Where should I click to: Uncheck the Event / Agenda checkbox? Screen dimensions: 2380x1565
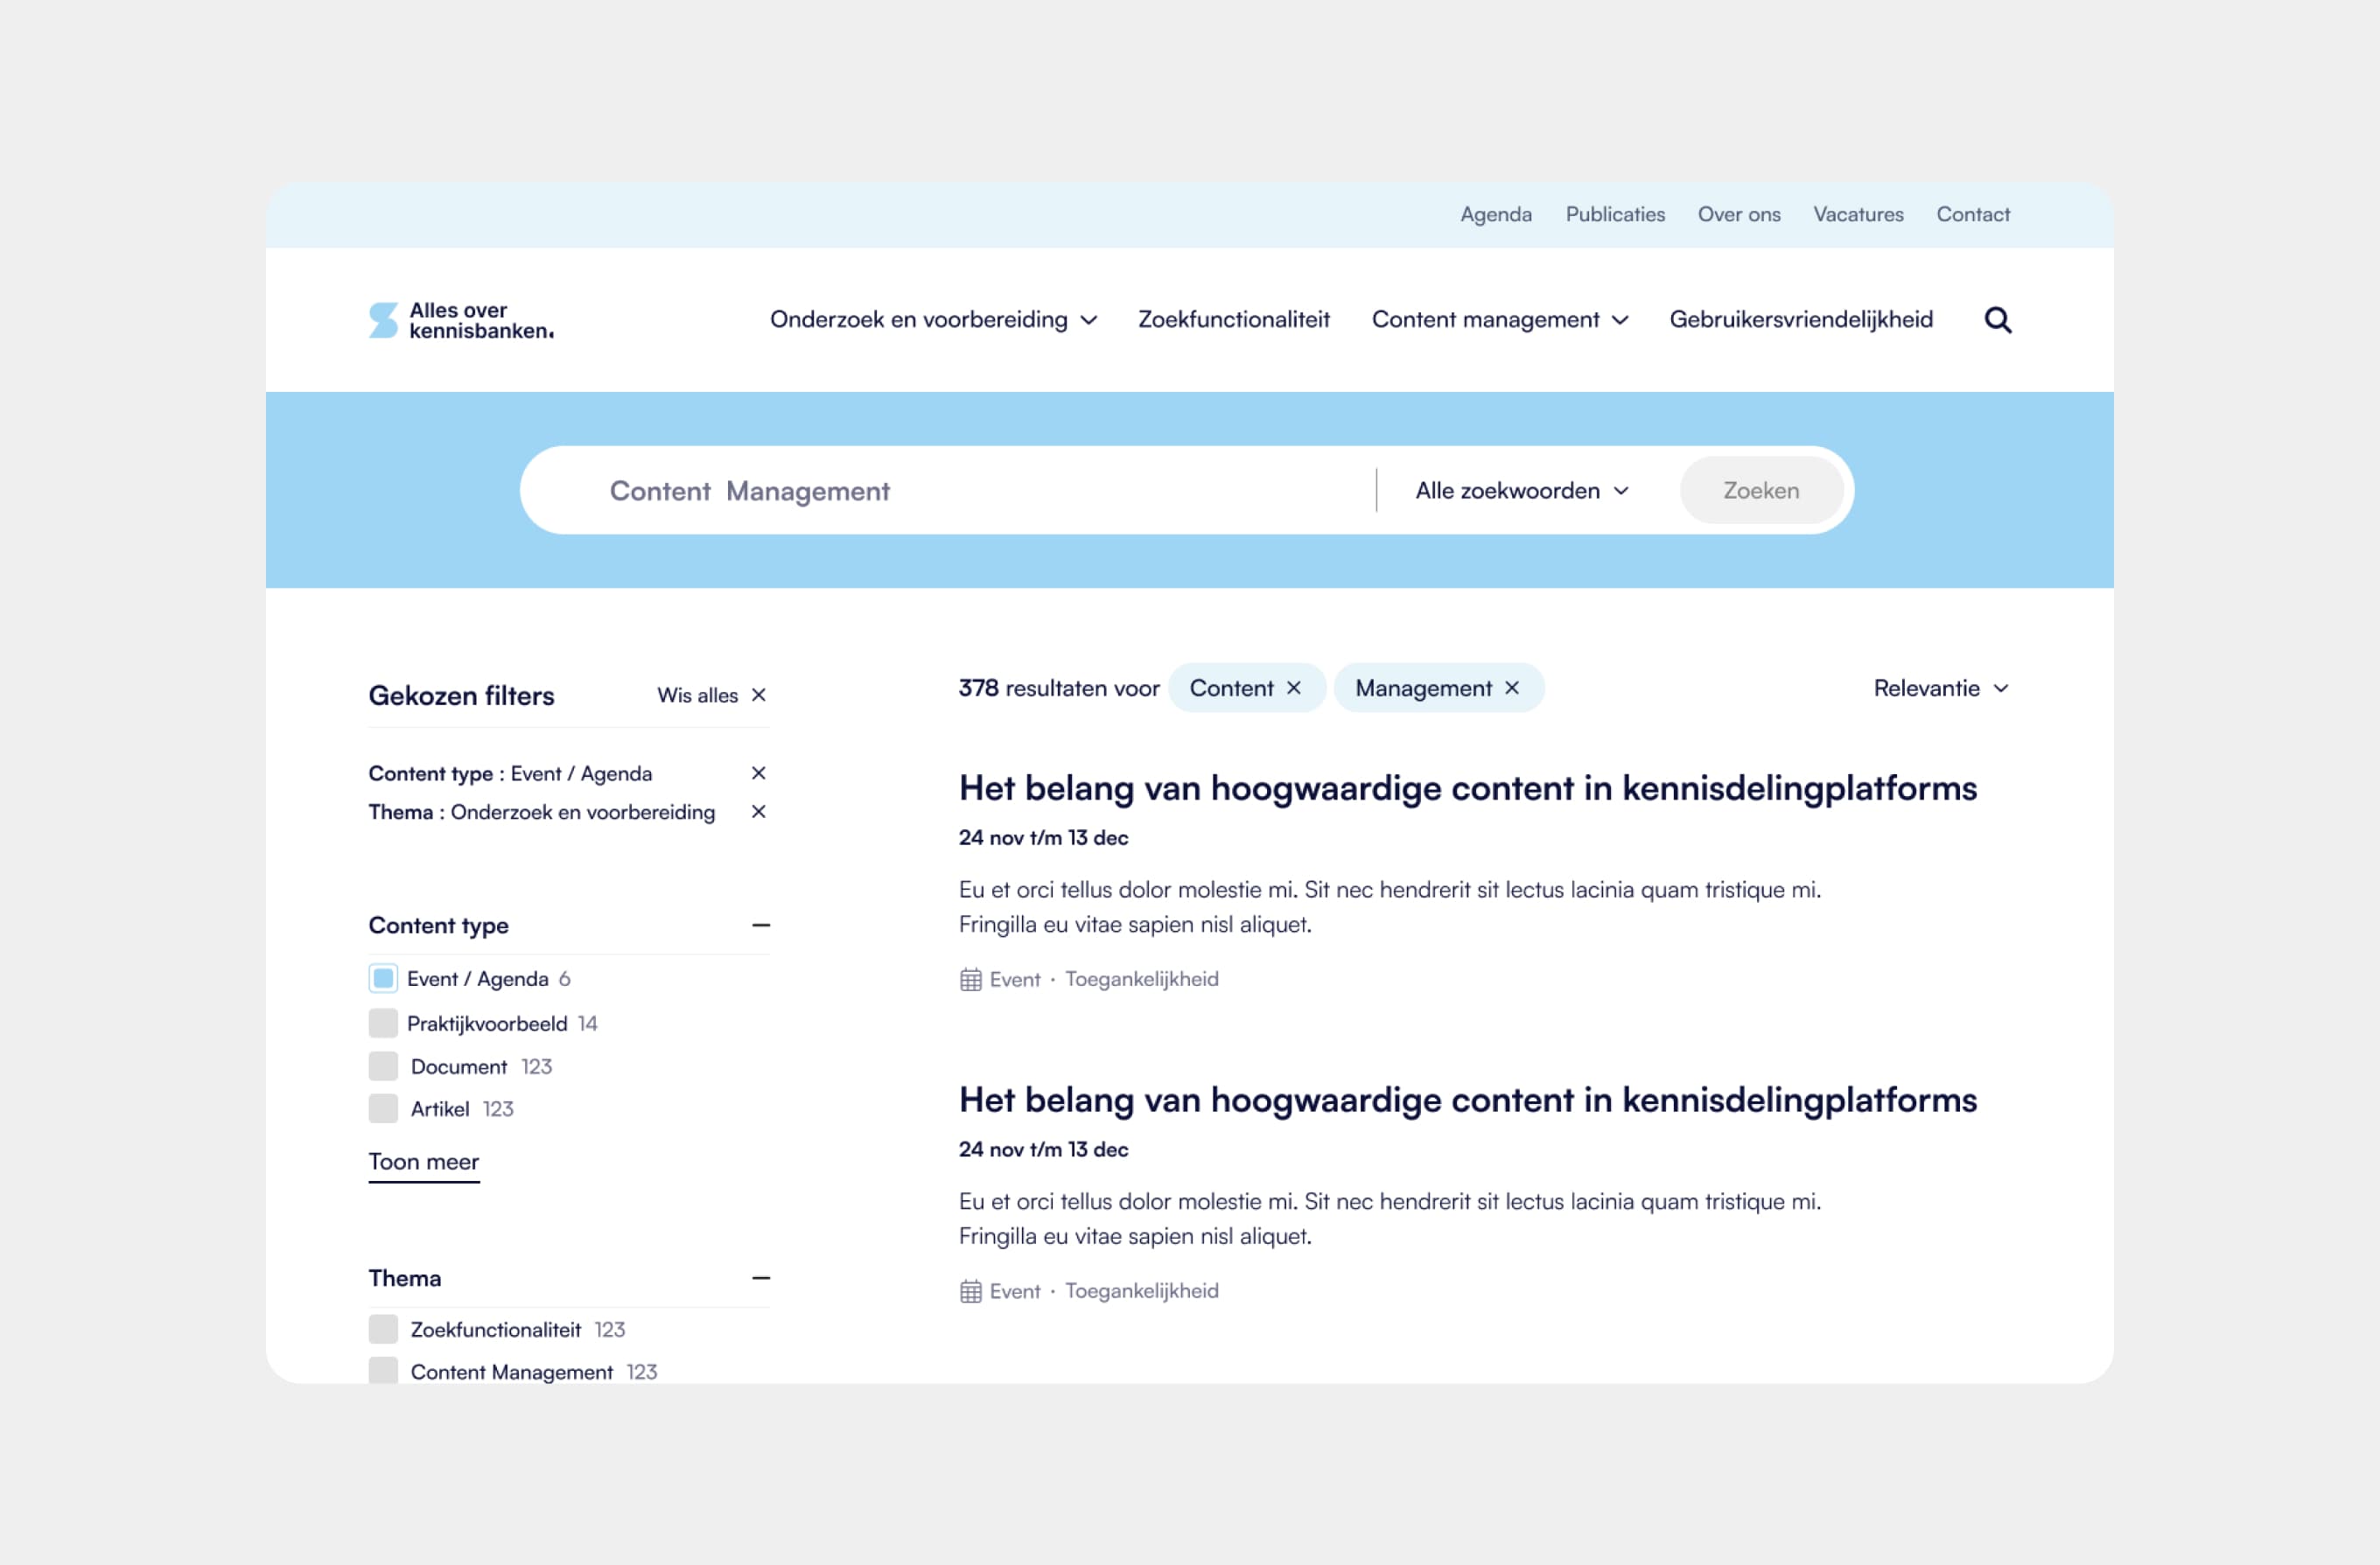pos(383,978)
